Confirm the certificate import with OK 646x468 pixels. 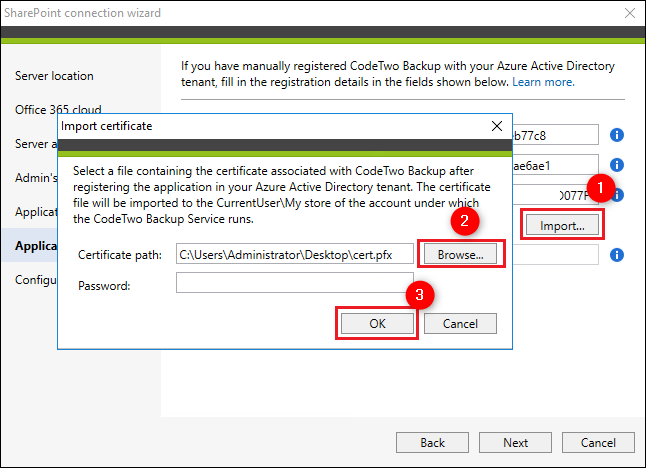377,323
